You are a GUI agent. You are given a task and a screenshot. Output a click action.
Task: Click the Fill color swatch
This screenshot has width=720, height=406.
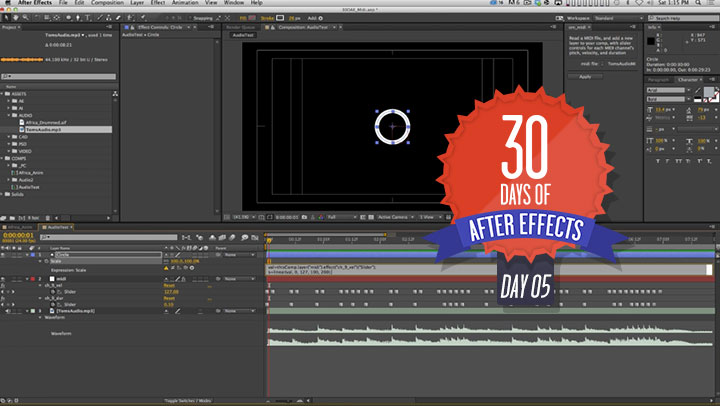[x=252, y=18]
